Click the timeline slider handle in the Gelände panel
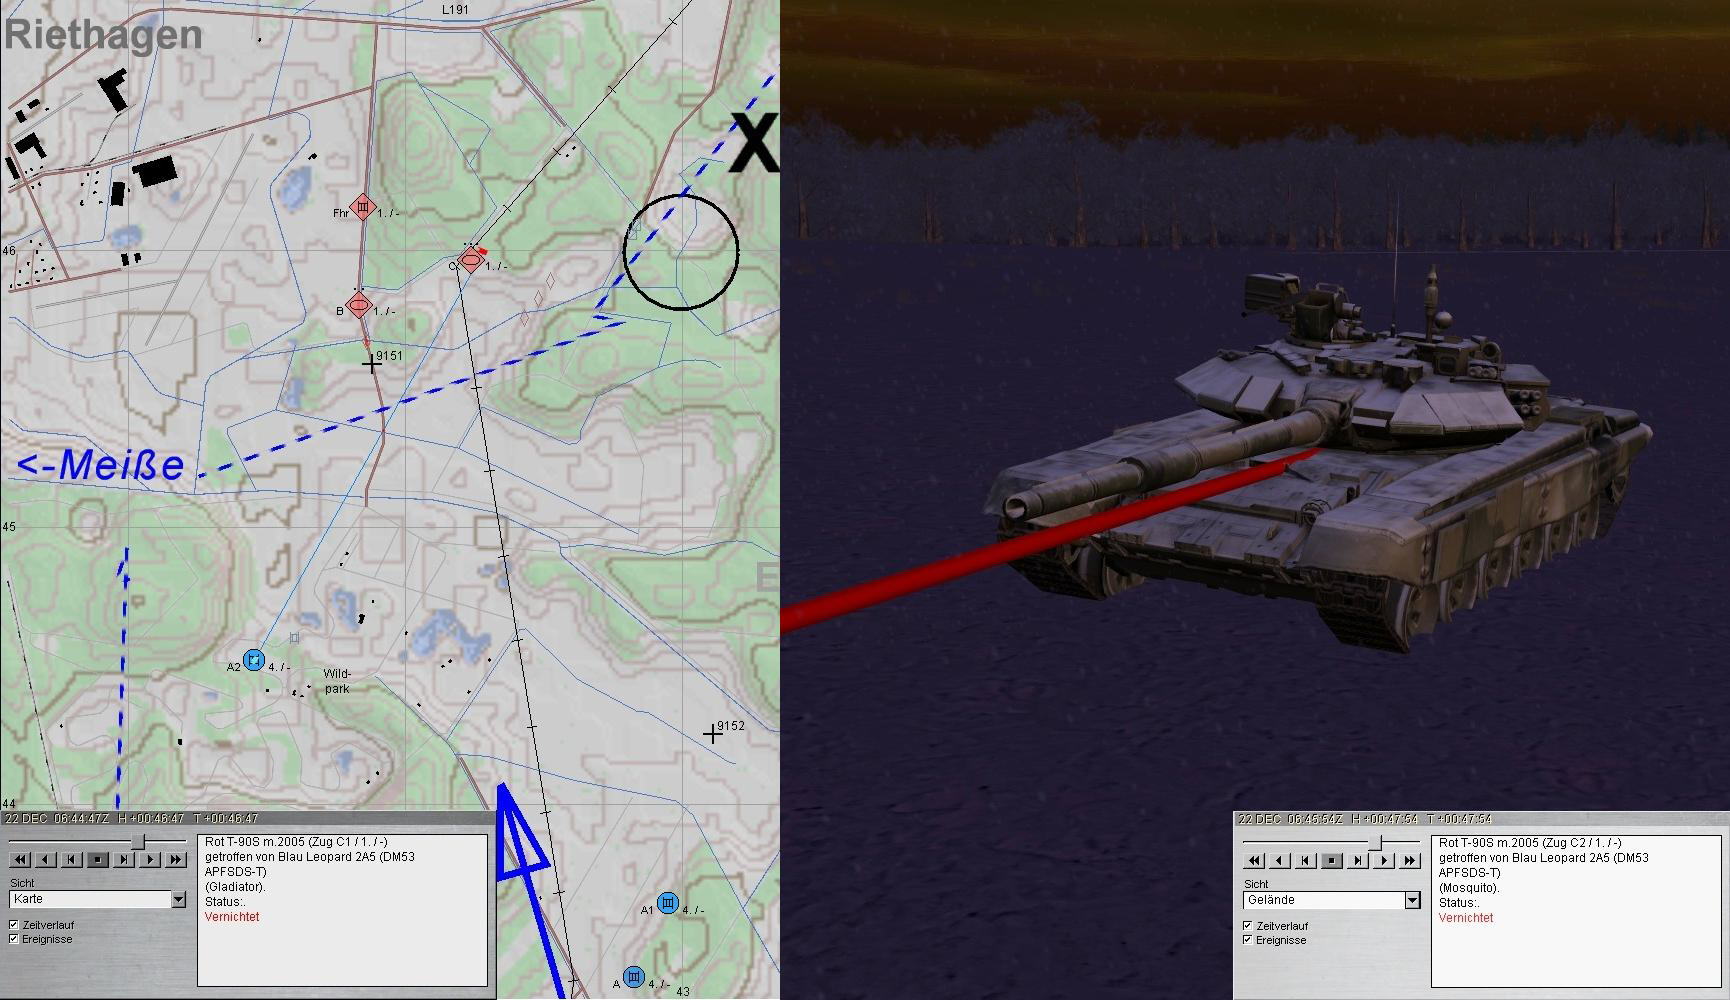The width and height of the screenshot is (1730, 1000). (1375, 843)
